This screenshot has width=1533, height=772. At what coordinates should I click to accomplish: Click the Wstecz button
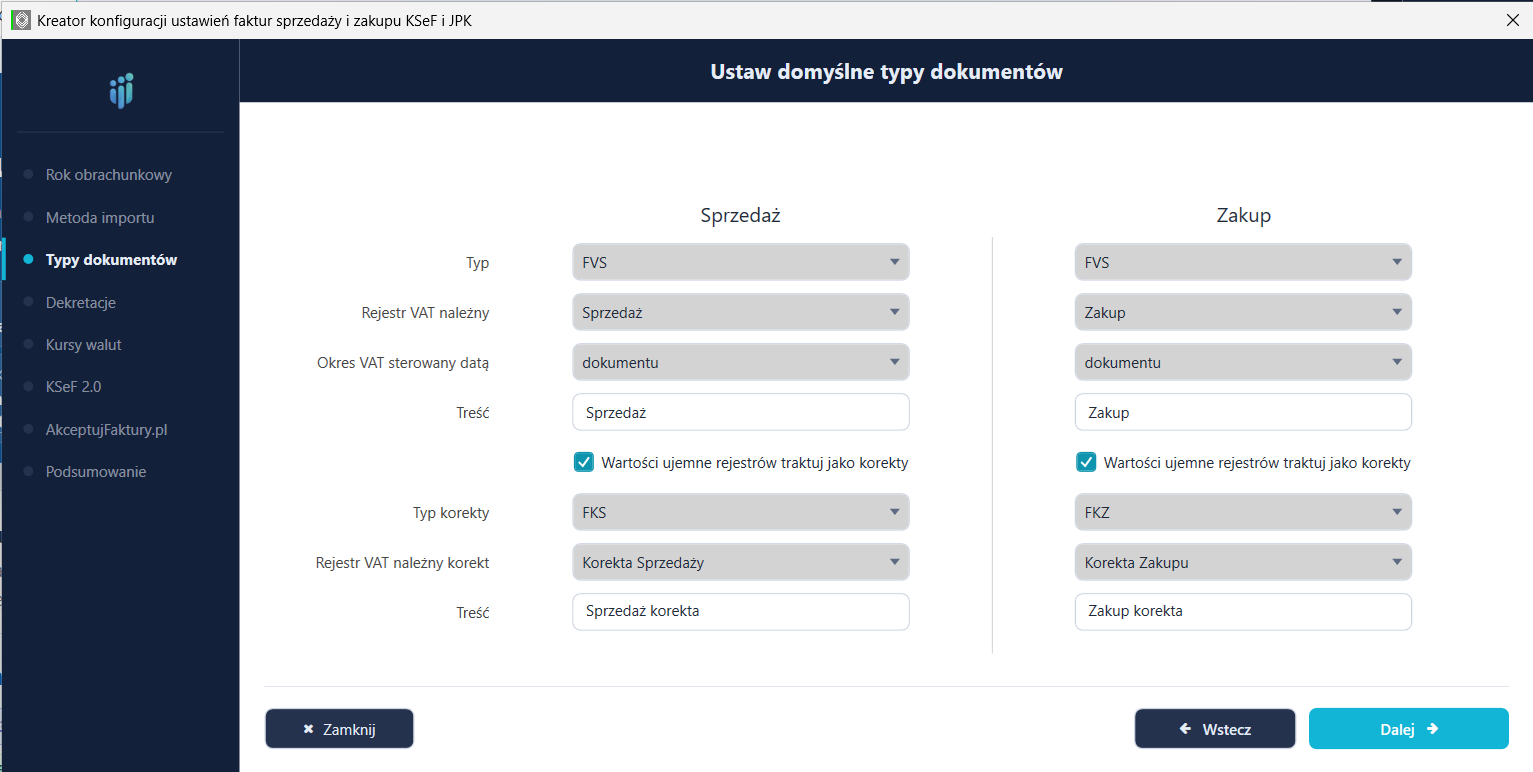tap(1215, 729)
